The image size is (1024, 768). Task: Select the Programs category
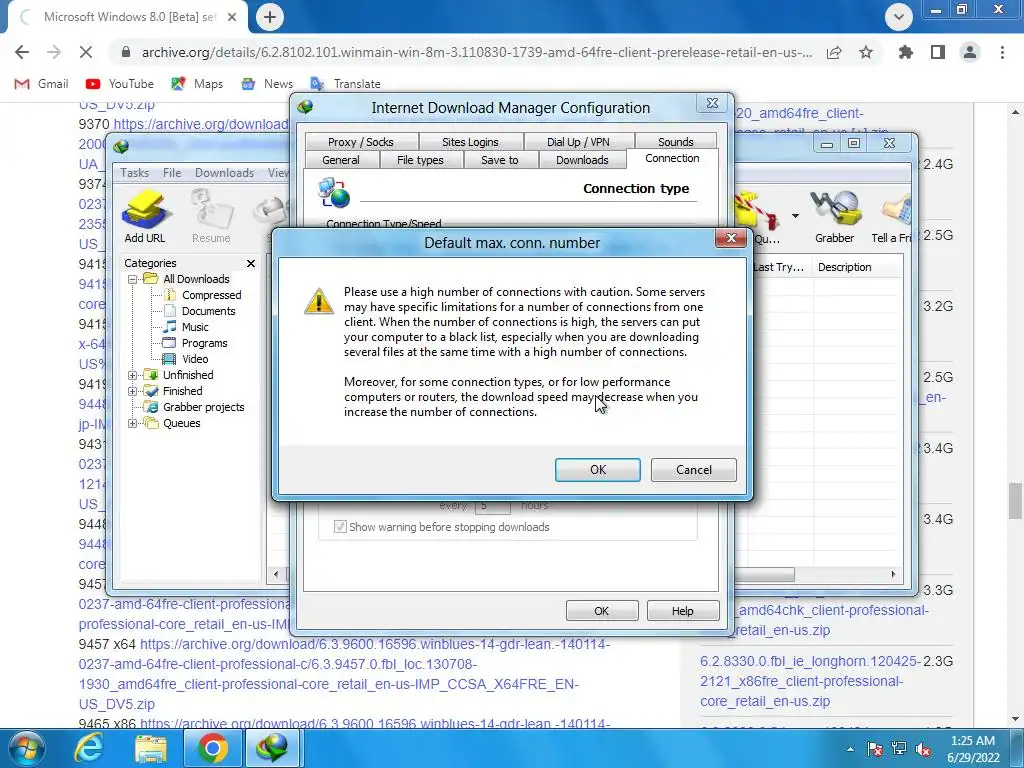pyautogui.click(x=204, y=343)
